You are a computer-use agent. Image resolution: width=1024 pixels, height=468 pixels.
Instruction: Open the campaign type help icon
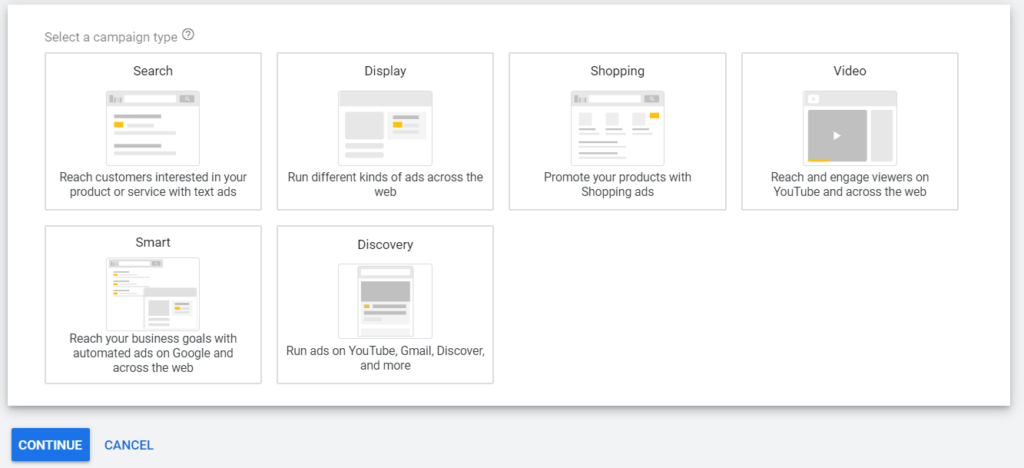[x=188, y=35]
